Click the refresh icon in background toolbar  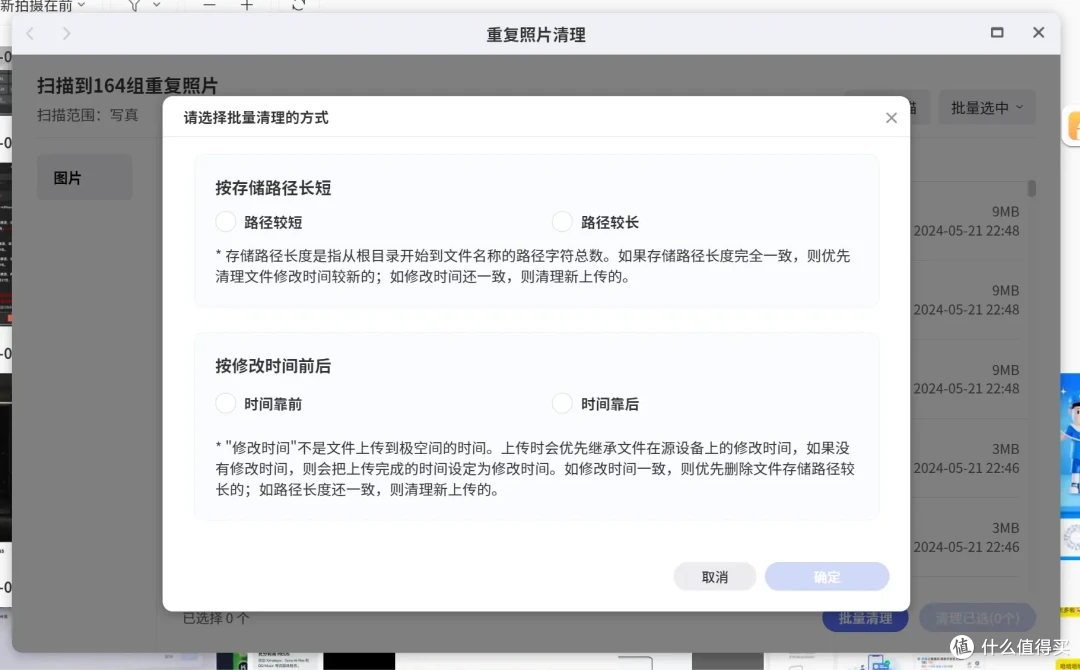coord(298,5)
